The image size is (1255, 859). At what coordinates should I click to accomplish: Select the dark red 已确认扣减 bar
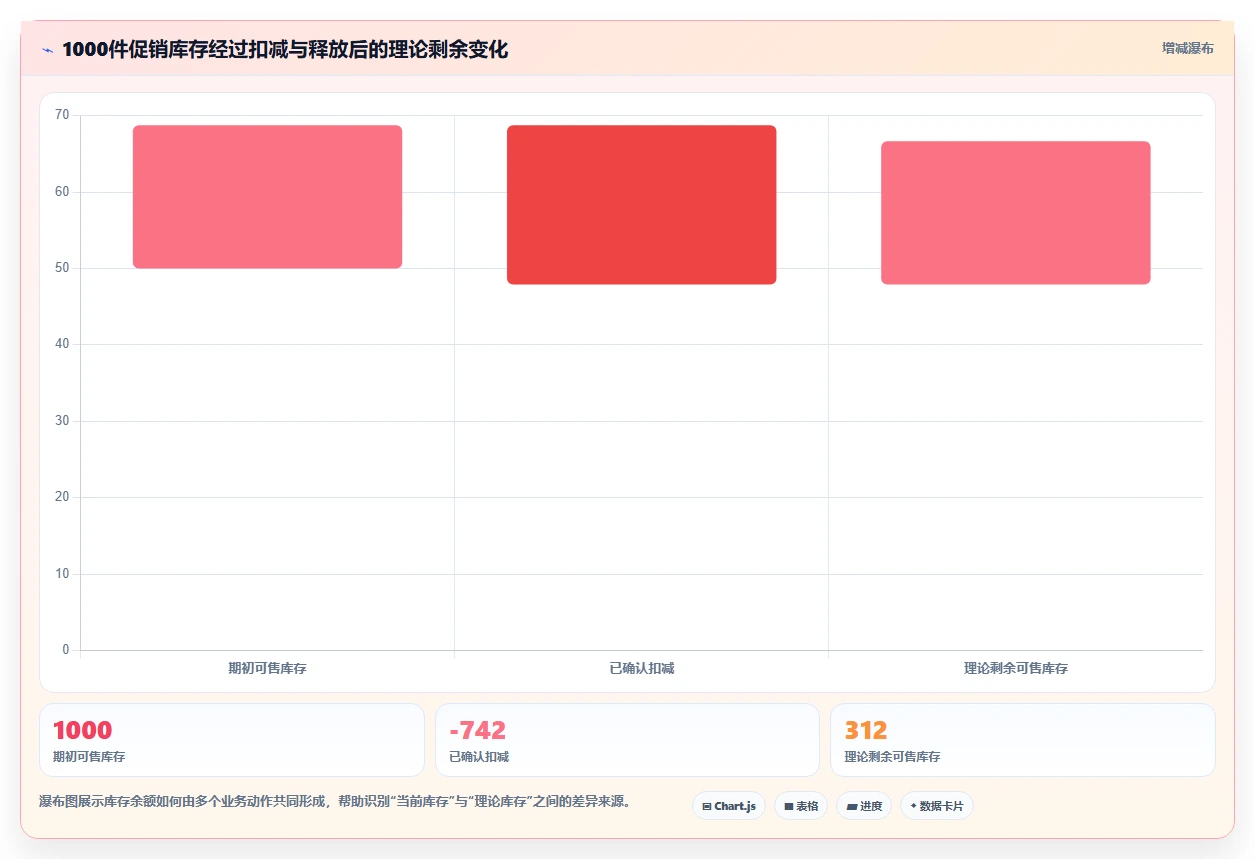[x=641, y=205]
